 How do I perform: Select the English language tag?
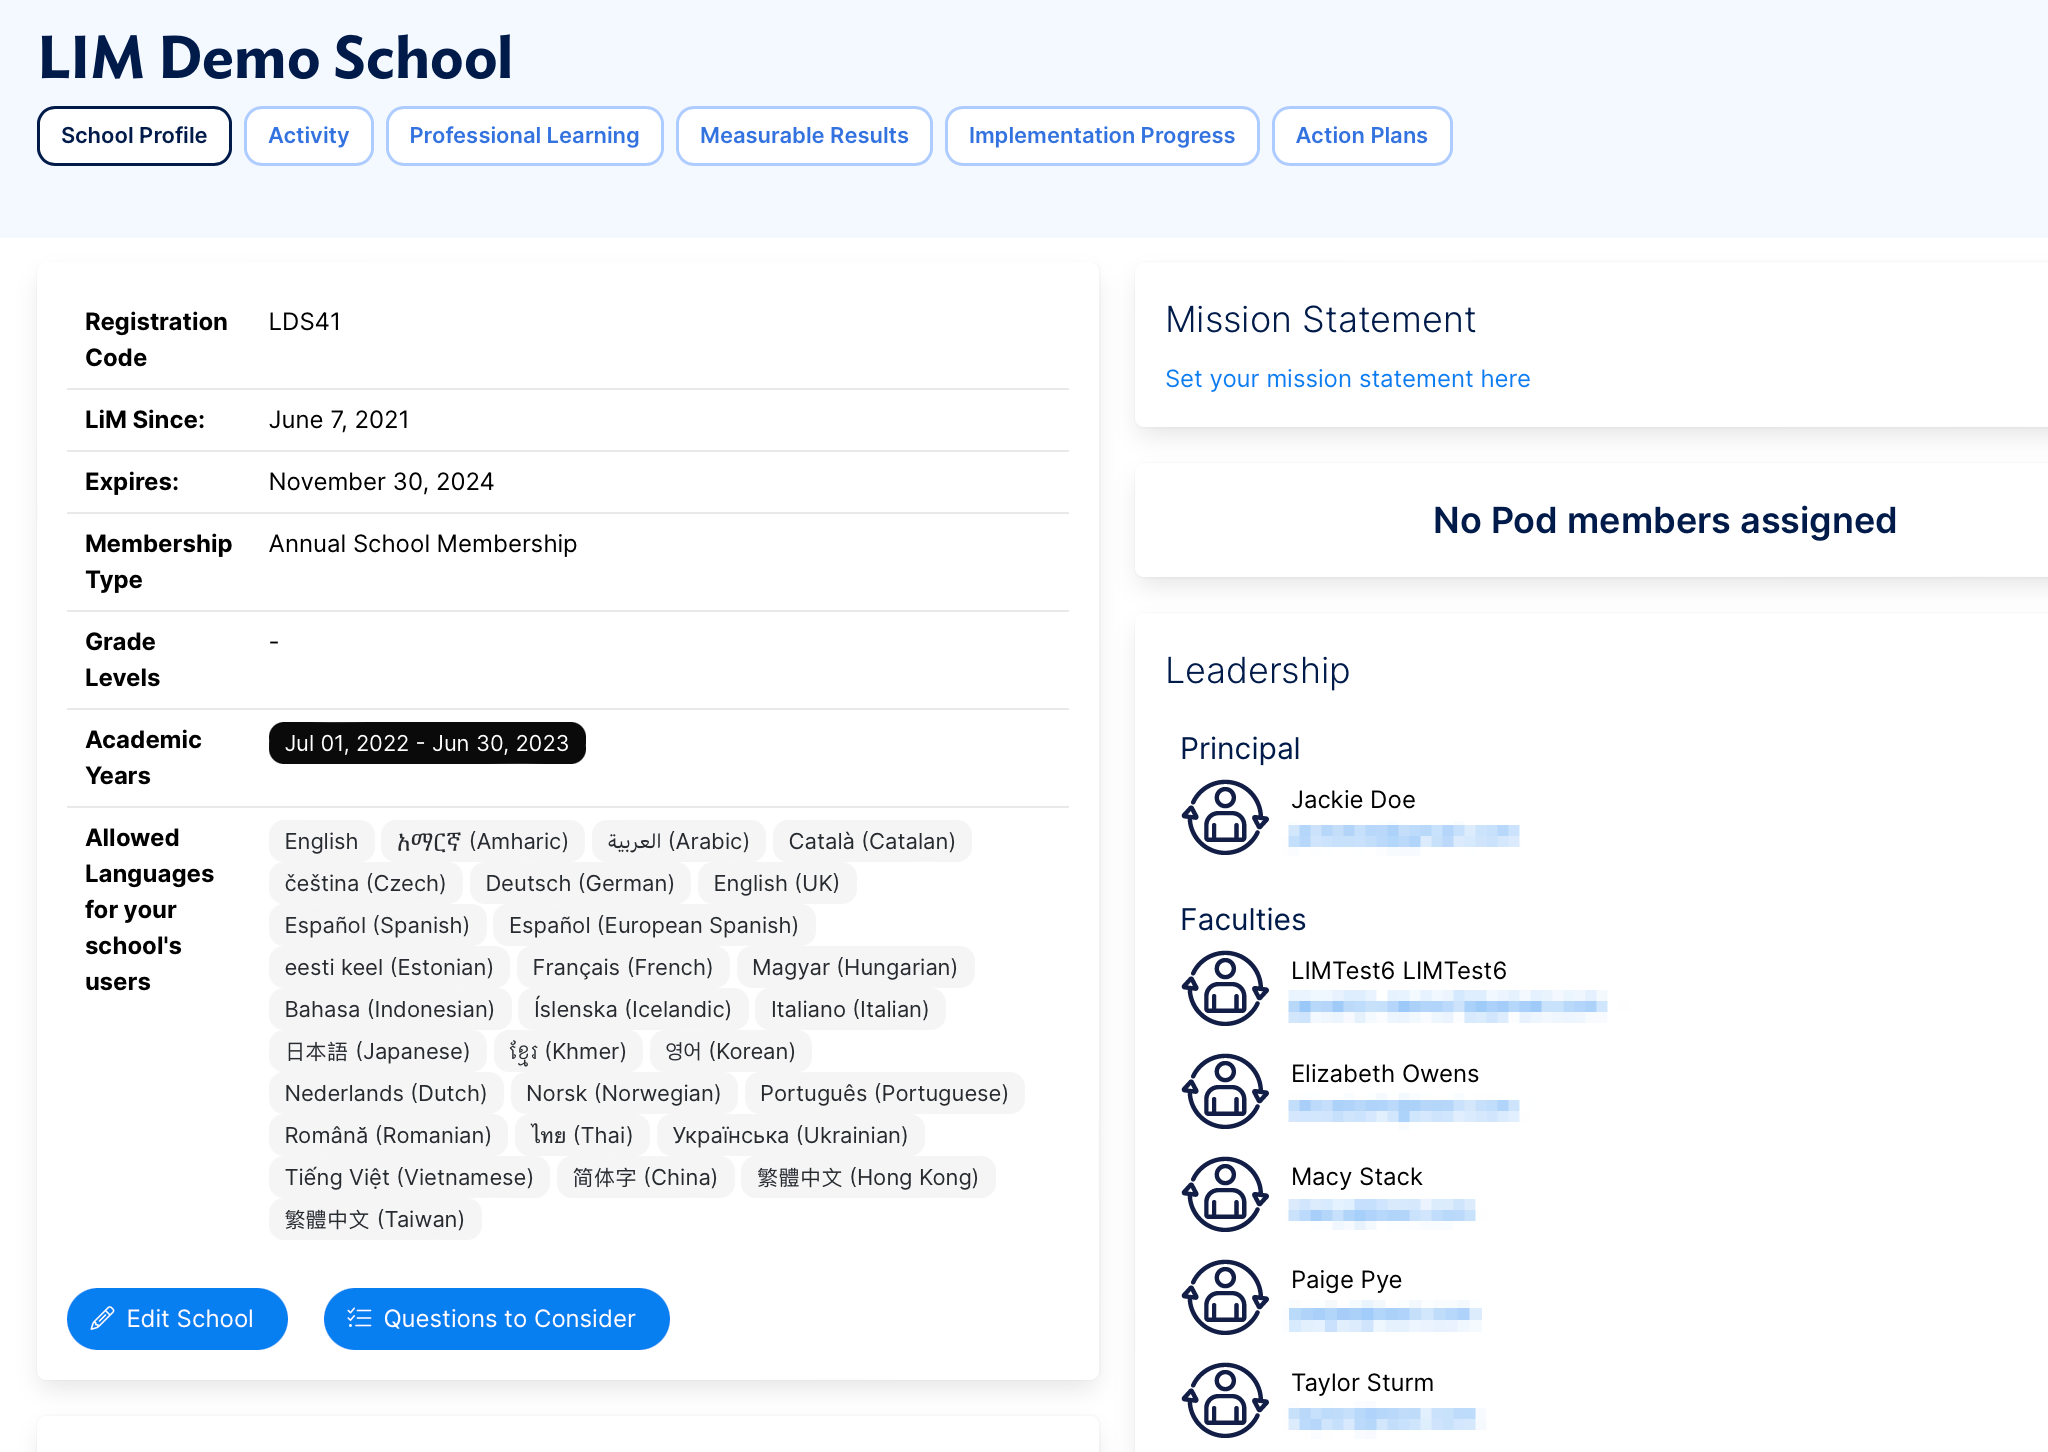pos(321,840)
